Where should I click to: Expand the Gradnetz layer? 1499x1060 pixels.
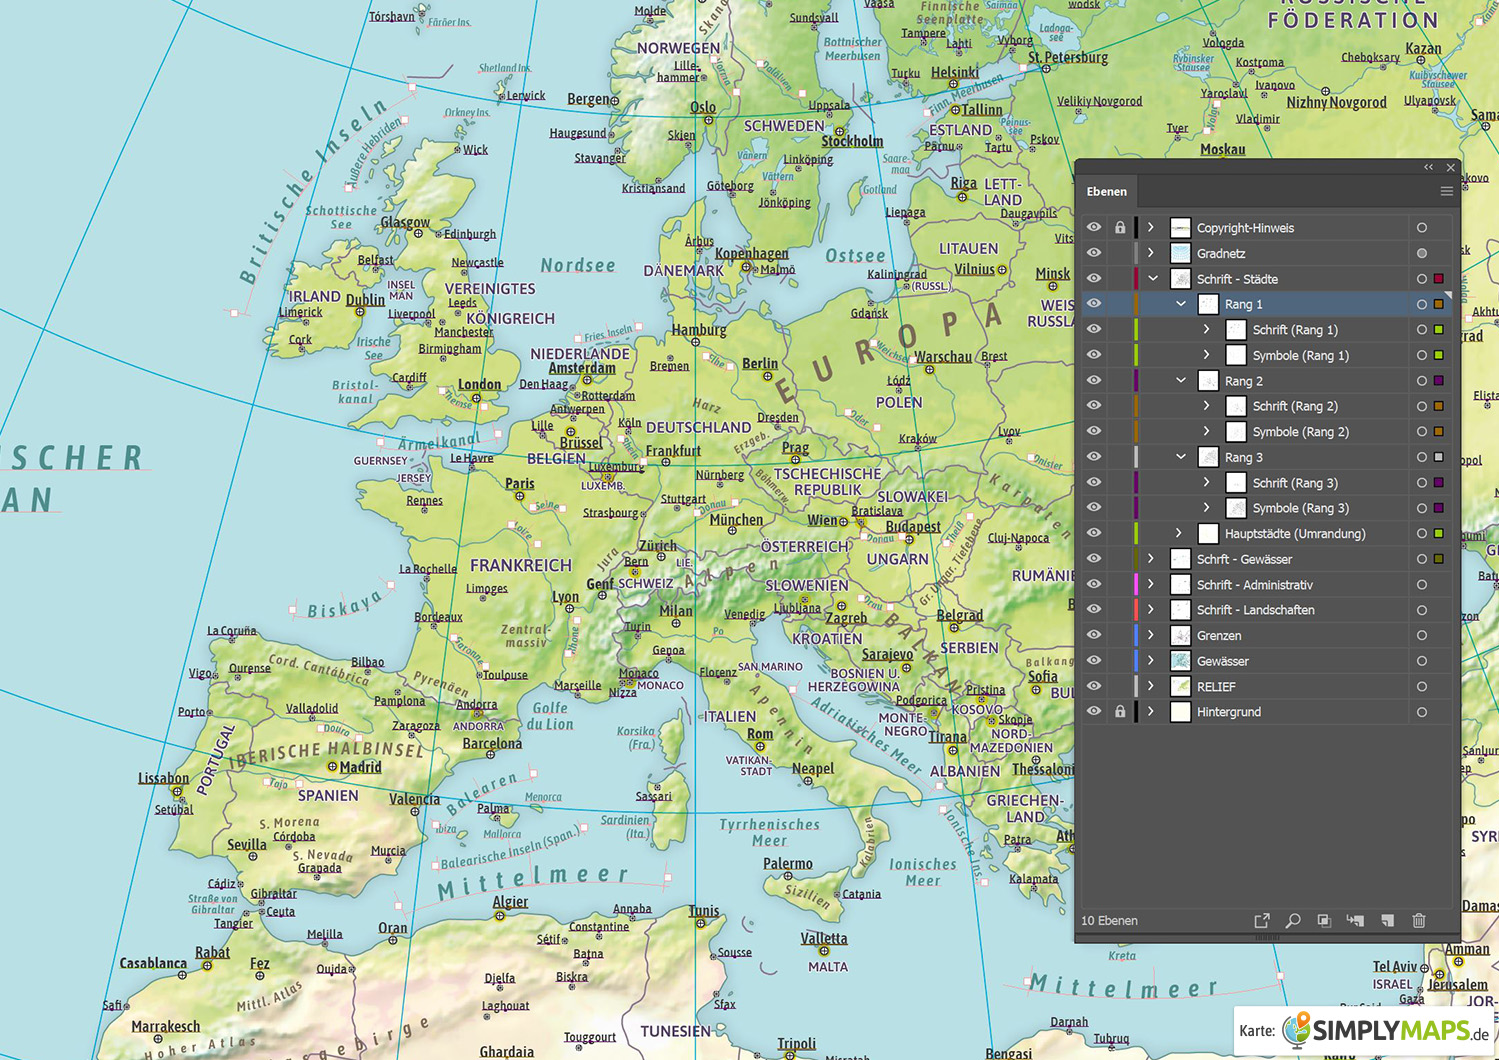[1151, 253]
